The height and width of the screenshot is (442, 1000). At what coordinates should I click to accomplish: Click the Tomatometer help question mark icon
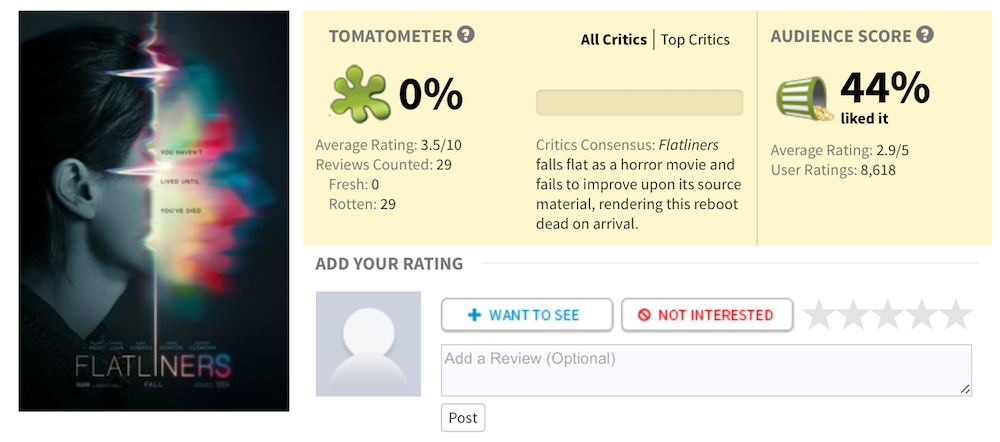(466, 35)
